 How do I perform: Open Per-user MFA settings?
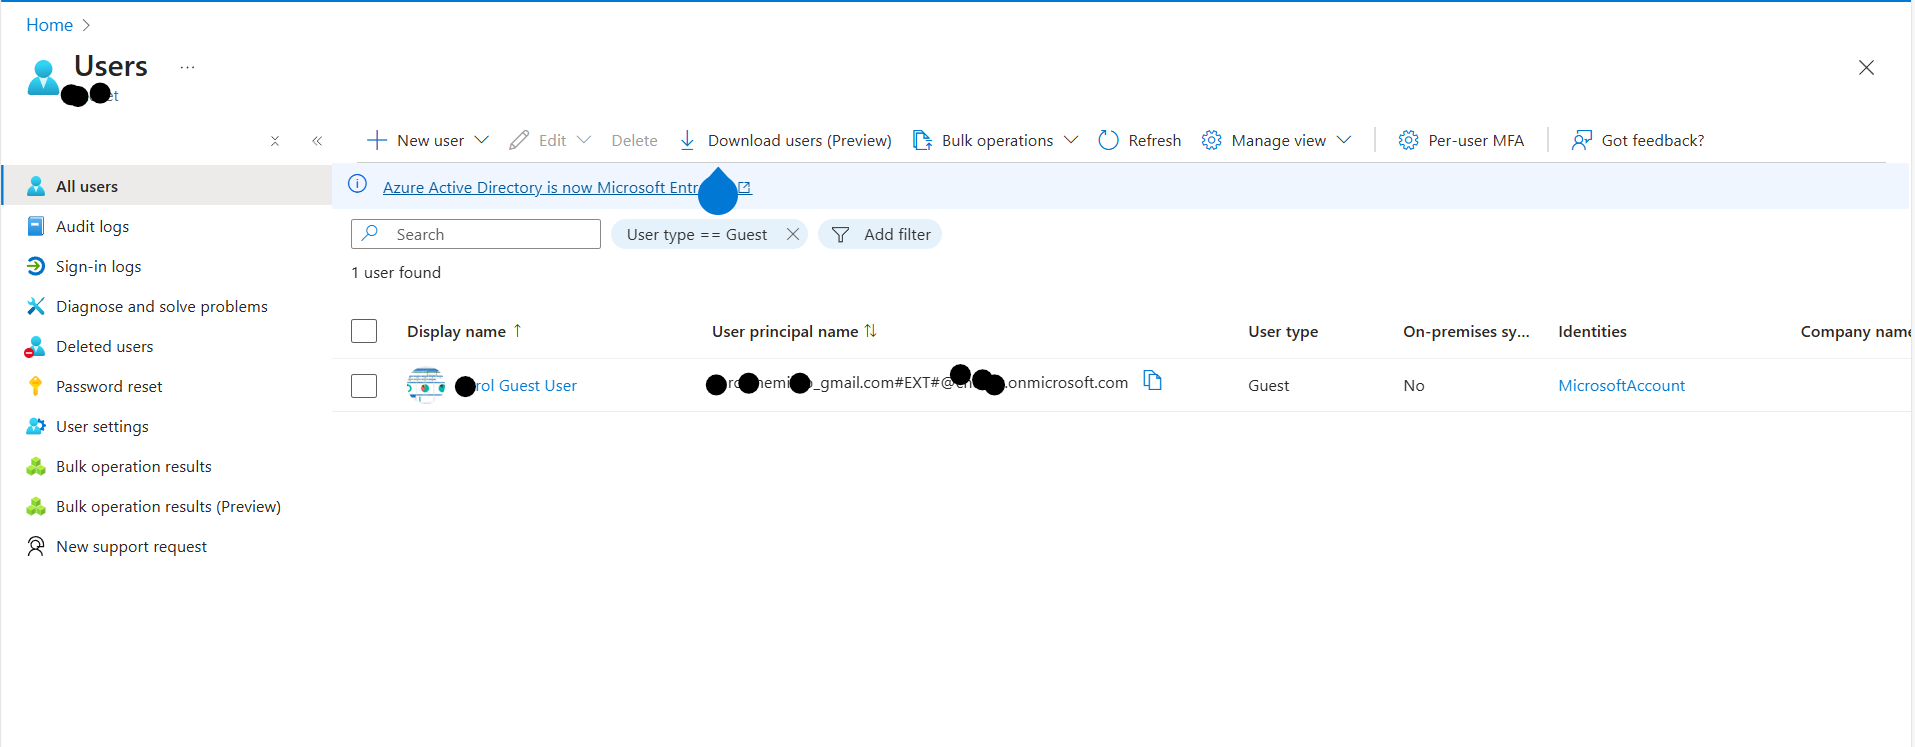click(x=1461, y=140)
